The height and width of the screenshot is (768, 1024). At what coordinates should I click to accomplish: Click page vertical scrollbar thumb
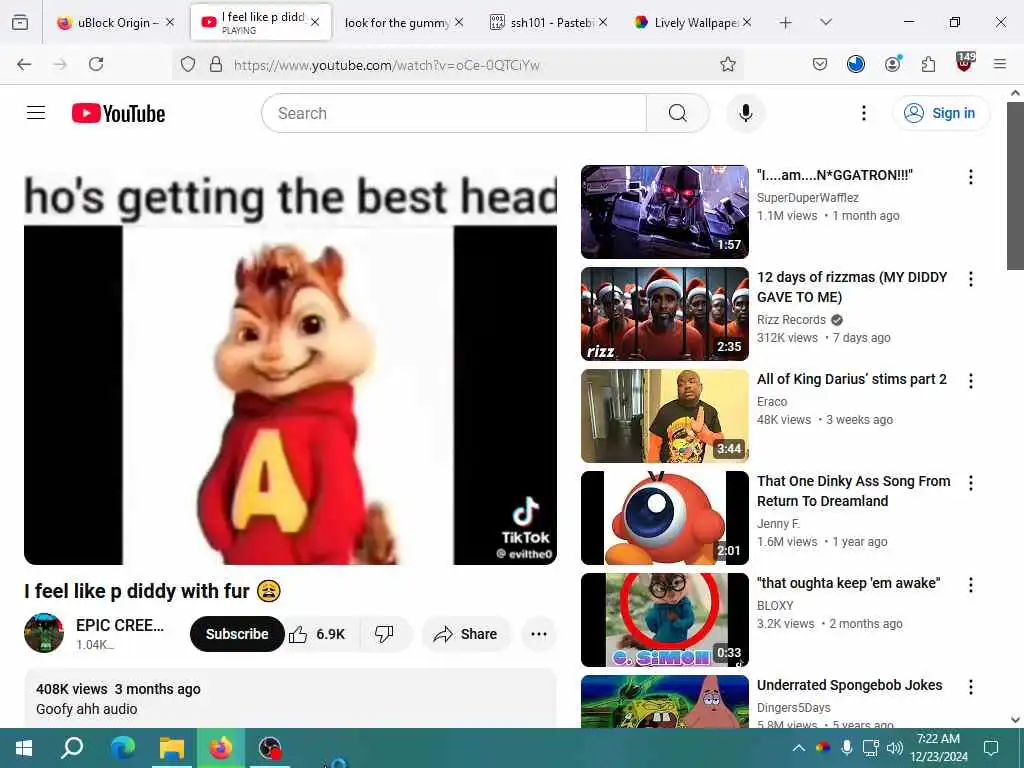point(1015,185)
